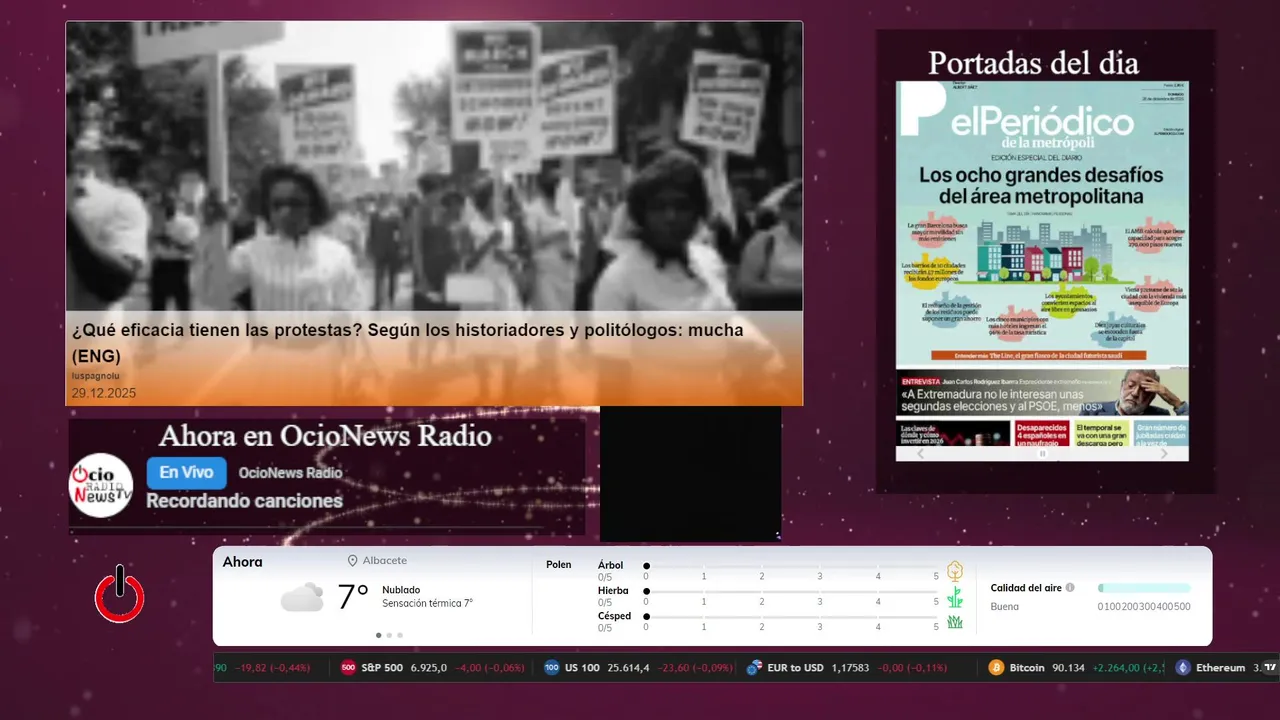This screenshot has width=1280, height=720.
Task: Click the Recordando canciones program title
Action: [245, 501]
